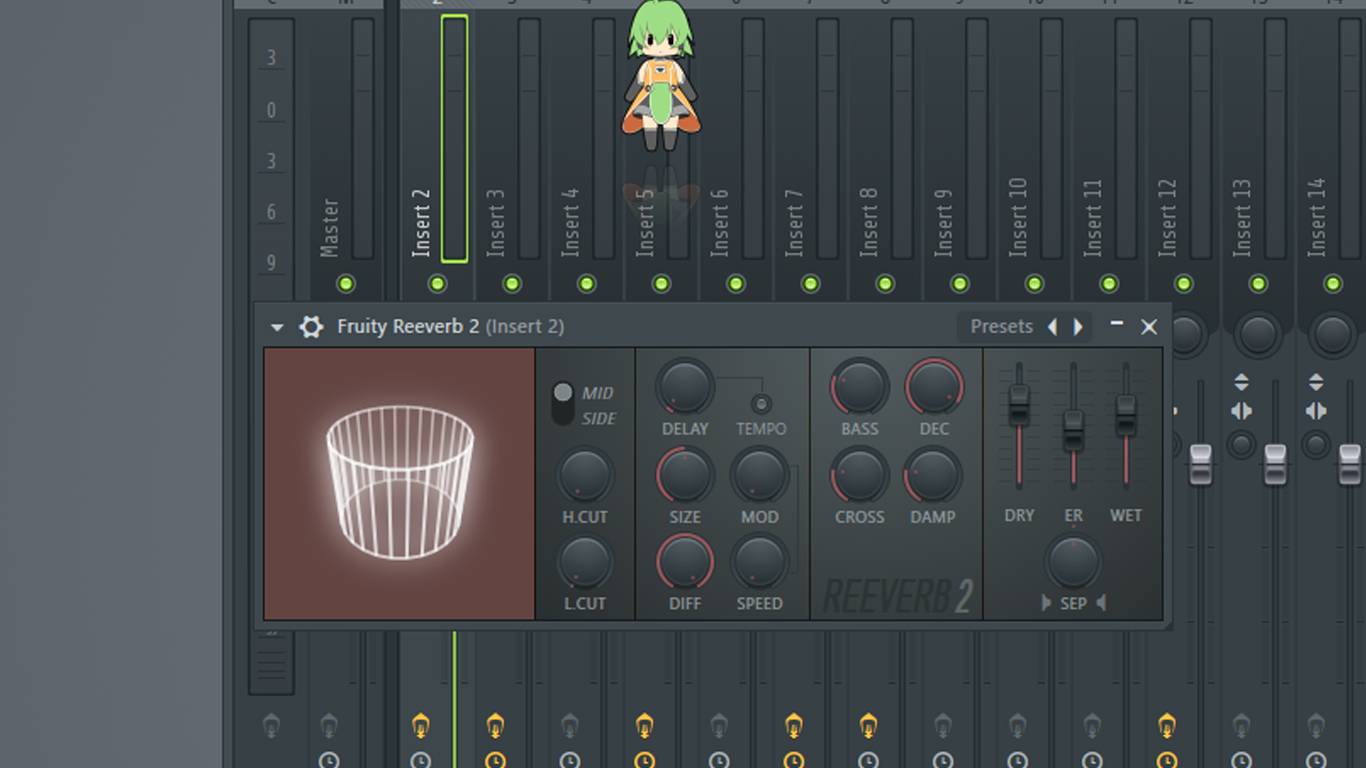The height and width of the screenshot is (768, 1366).
Task: Go to the next Reeverb preset
Action: (x=1078, y=327)
